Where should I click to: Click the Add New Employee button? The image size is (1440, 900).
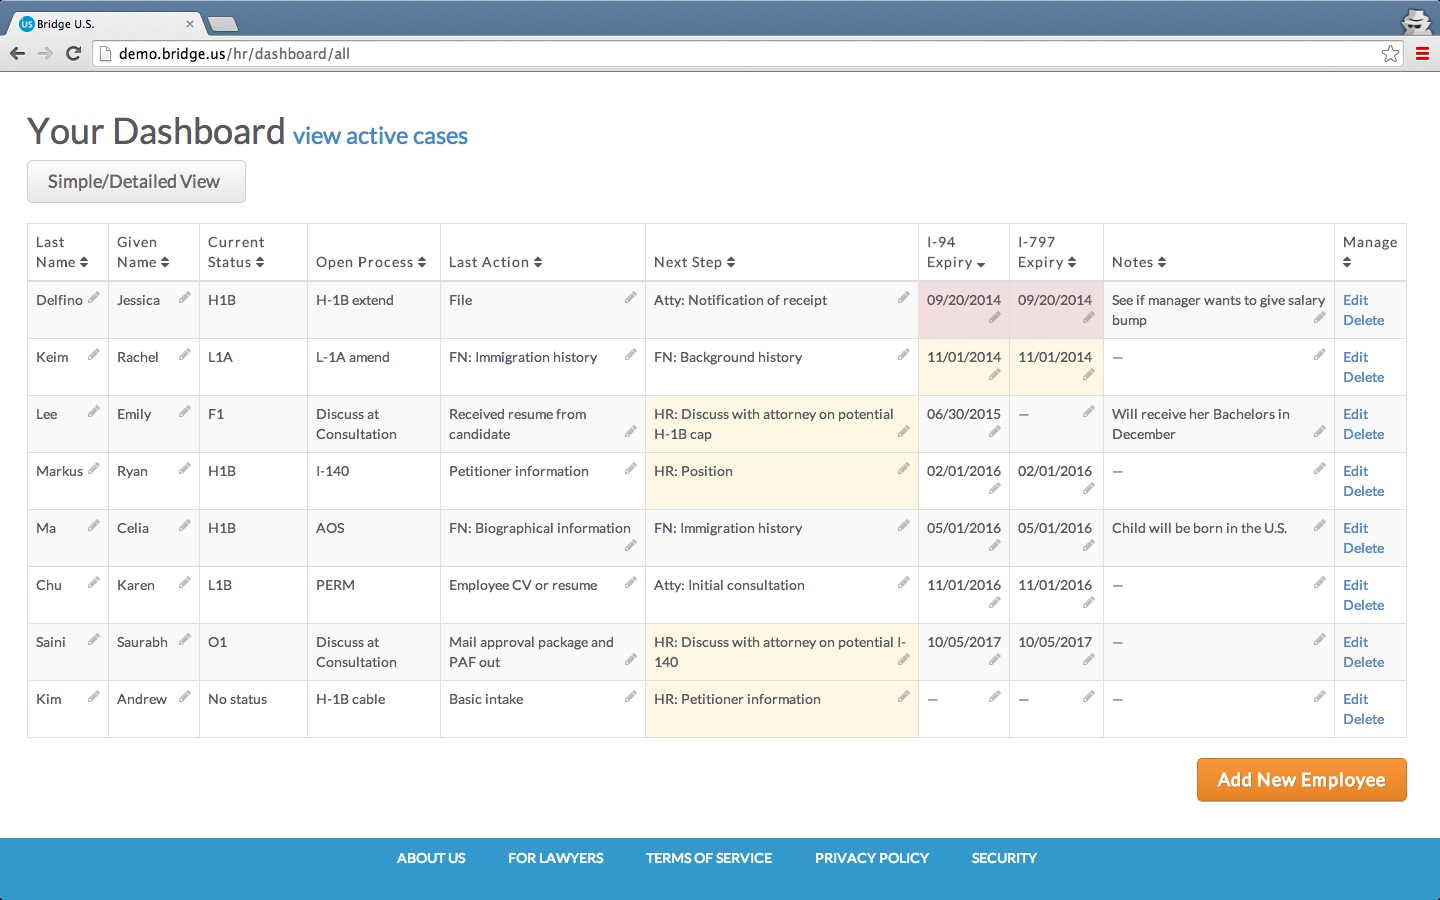tap(1301, 780)
